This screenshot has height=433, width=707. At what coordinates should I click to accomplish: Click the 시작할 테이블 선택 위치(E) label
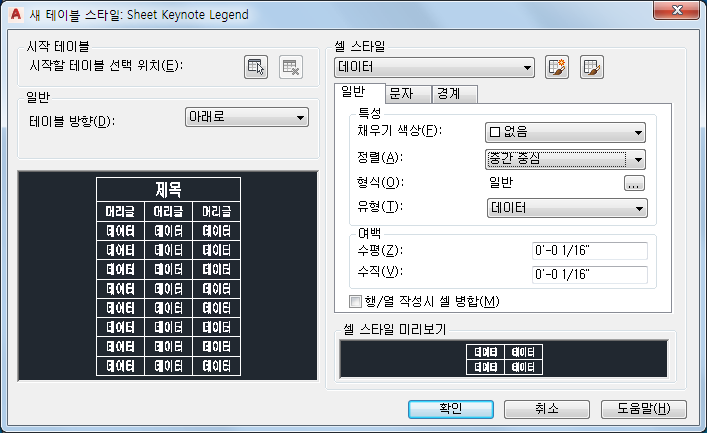106,66
